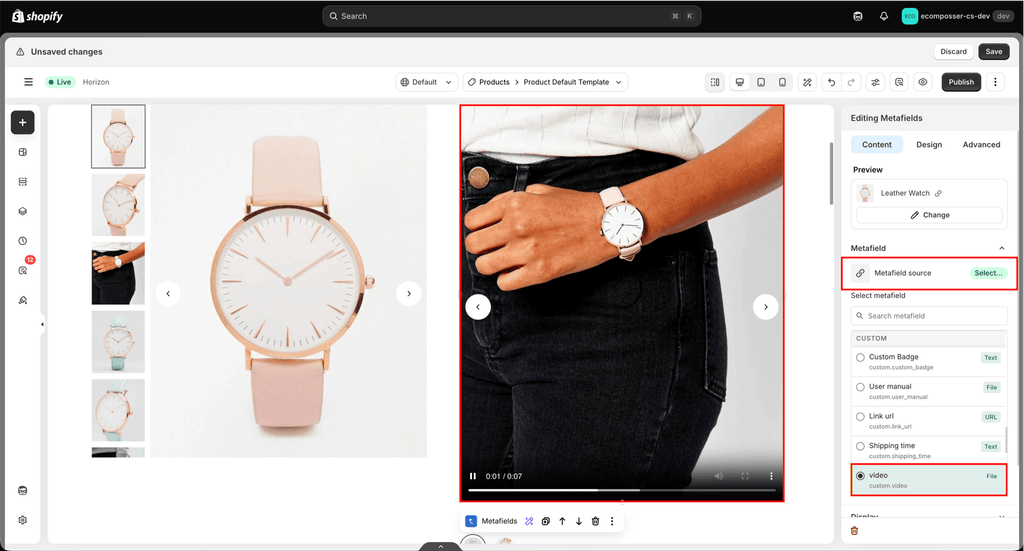Open the page settings sliders icon
The image size is (1024, 551).
pos(875,82)
